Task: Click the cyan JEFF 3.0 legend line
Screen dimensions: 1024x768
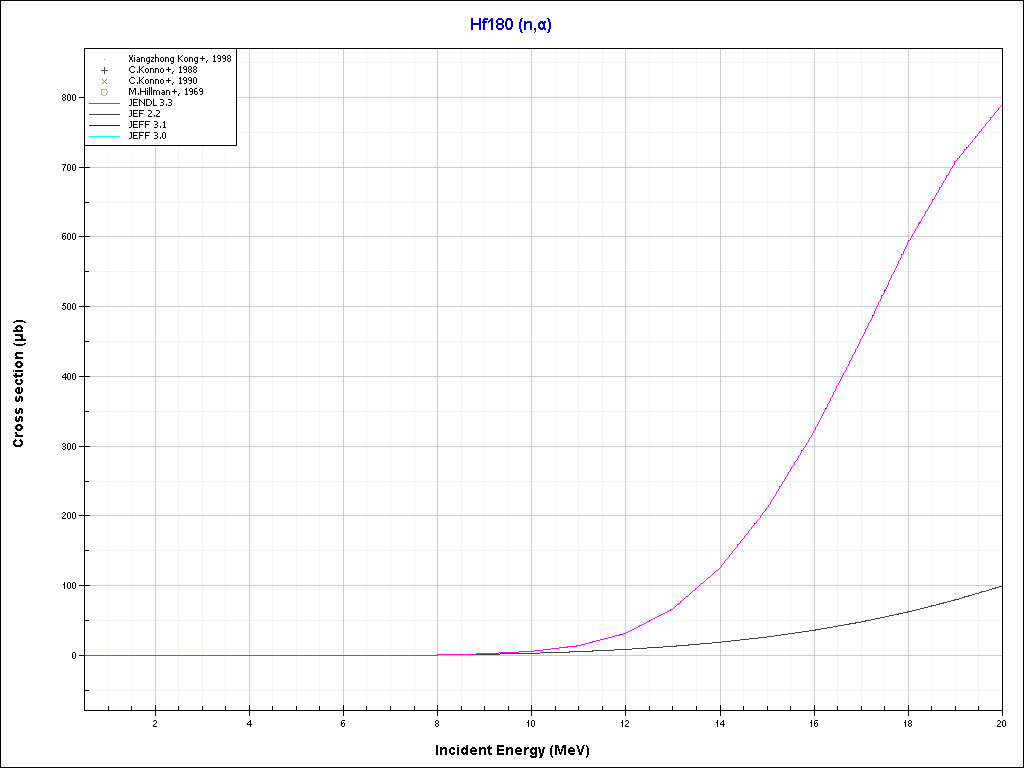Action: pos(104,136)
